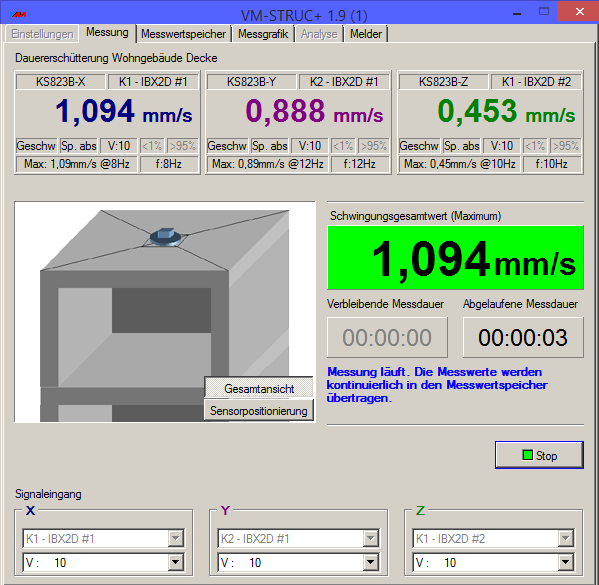Click the green Stop square icon
Image resolution: width=599 pixels, height=585 pixels.
point(527,455)
